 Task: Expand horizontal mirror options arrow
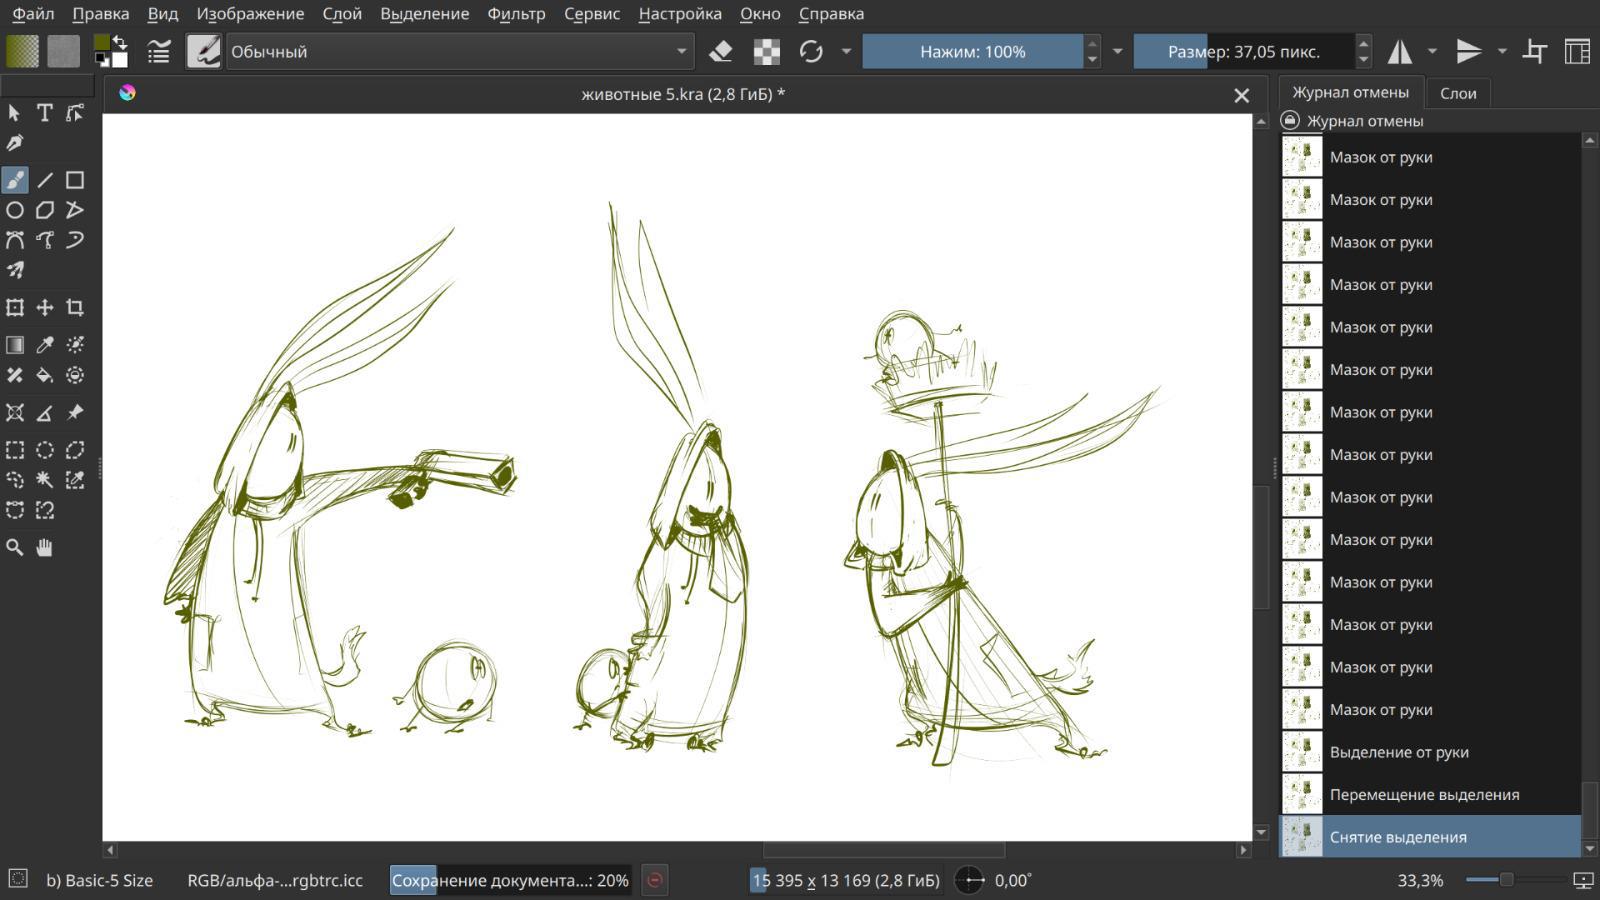click(x=1432, y=51)
